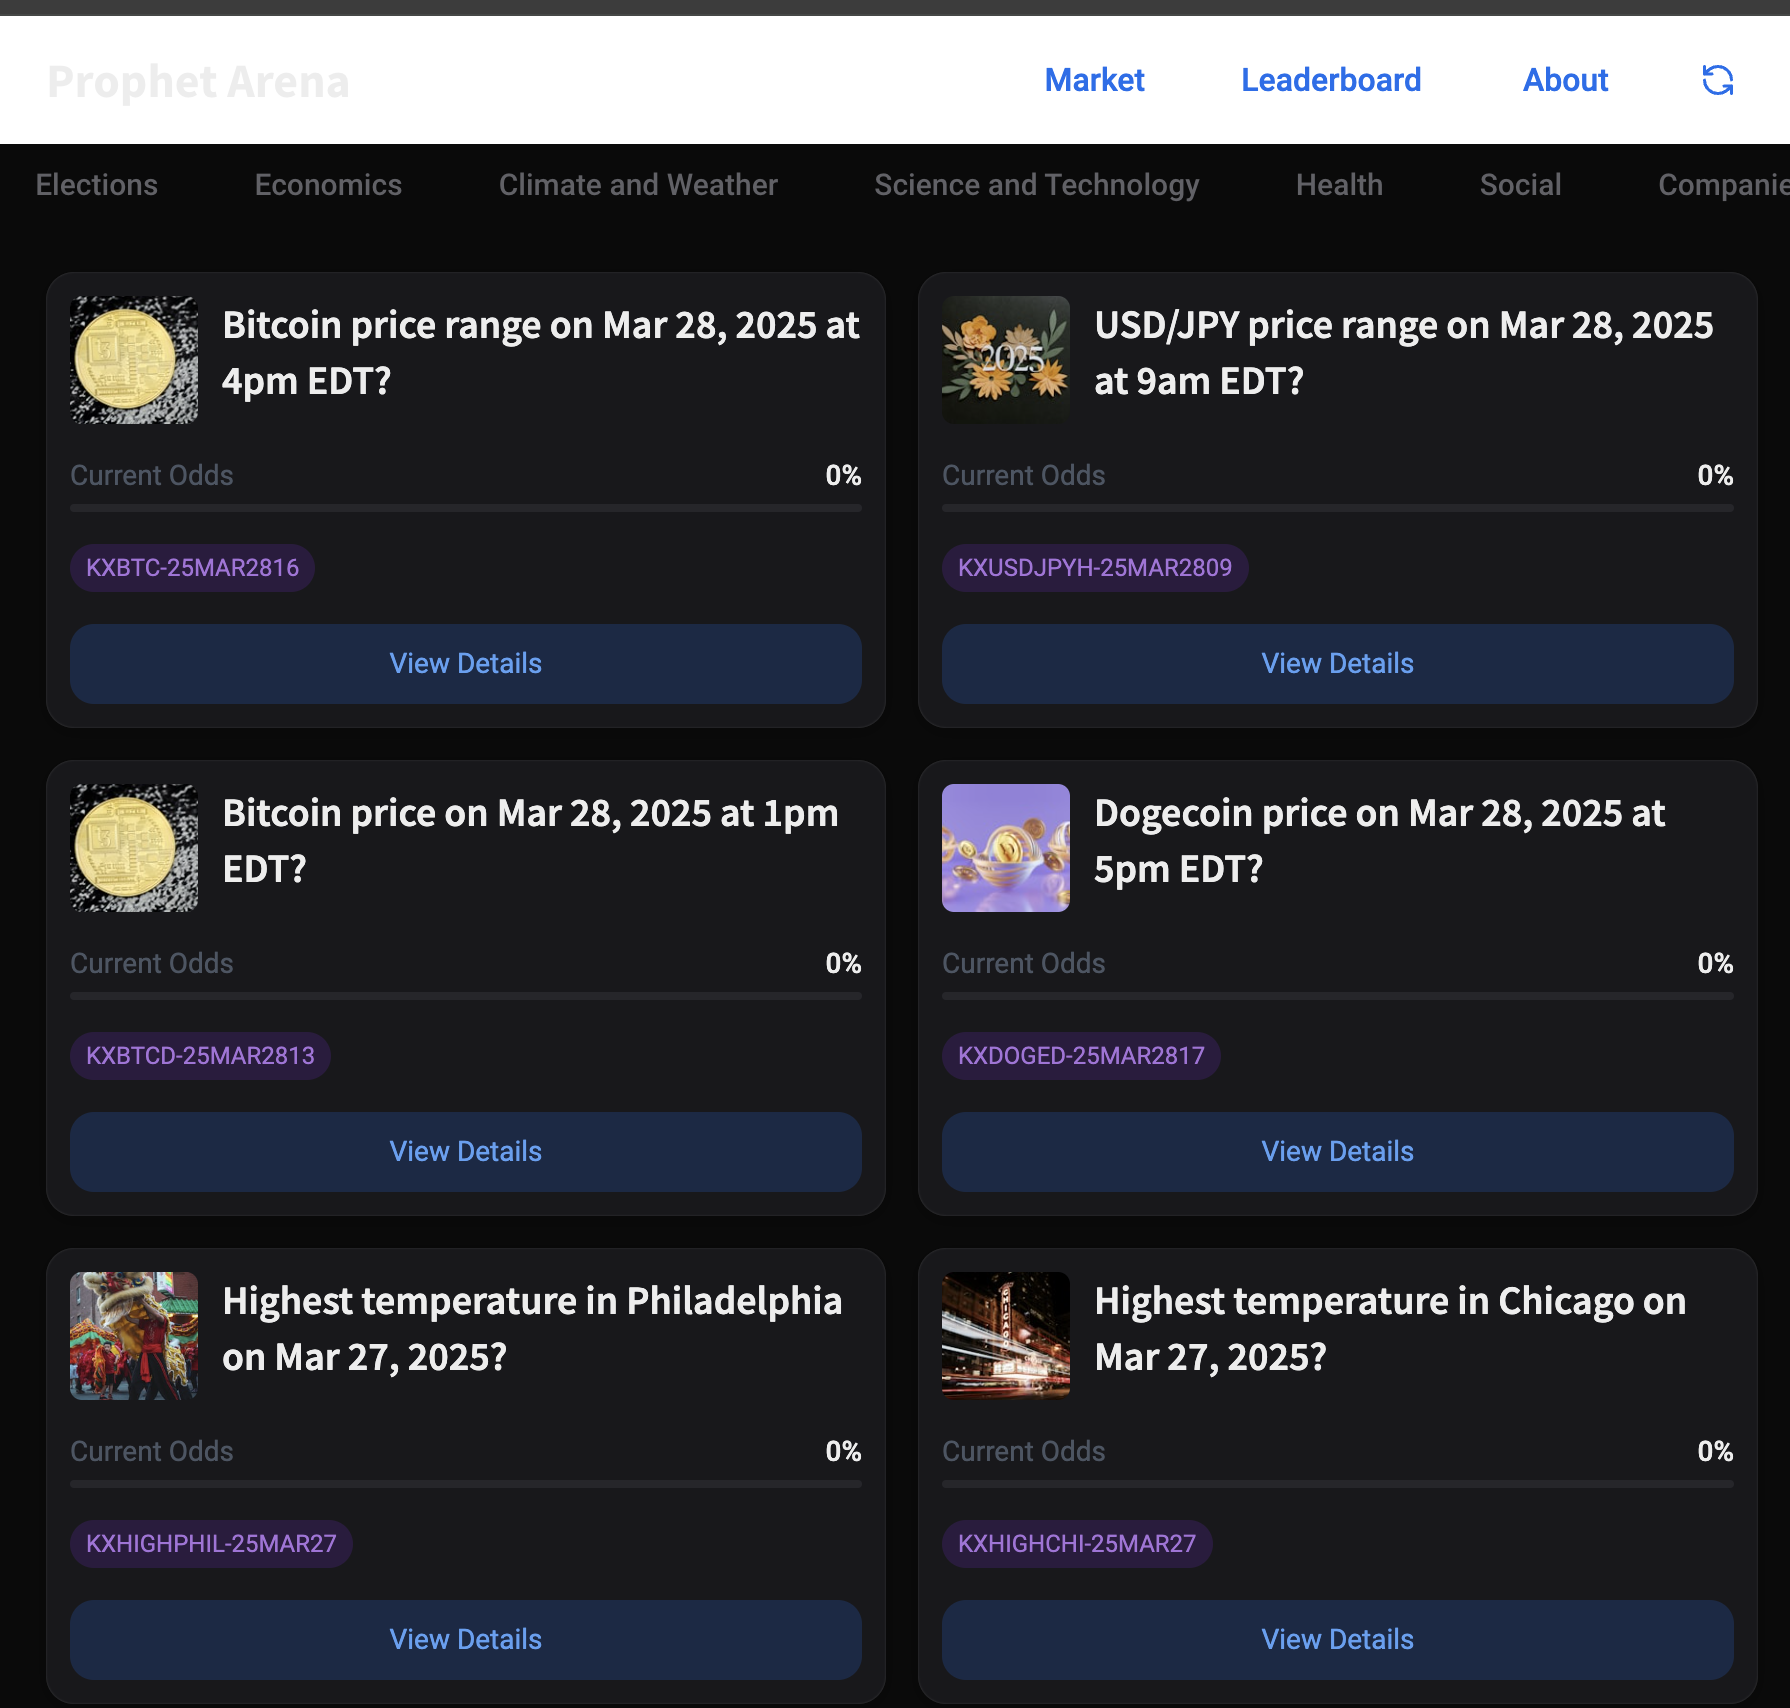Click the KXUSDJPYH-25MAR2809 ticker tag
The height and width of the screenshot is (1708, 1790).
(x=1095, y=568)
